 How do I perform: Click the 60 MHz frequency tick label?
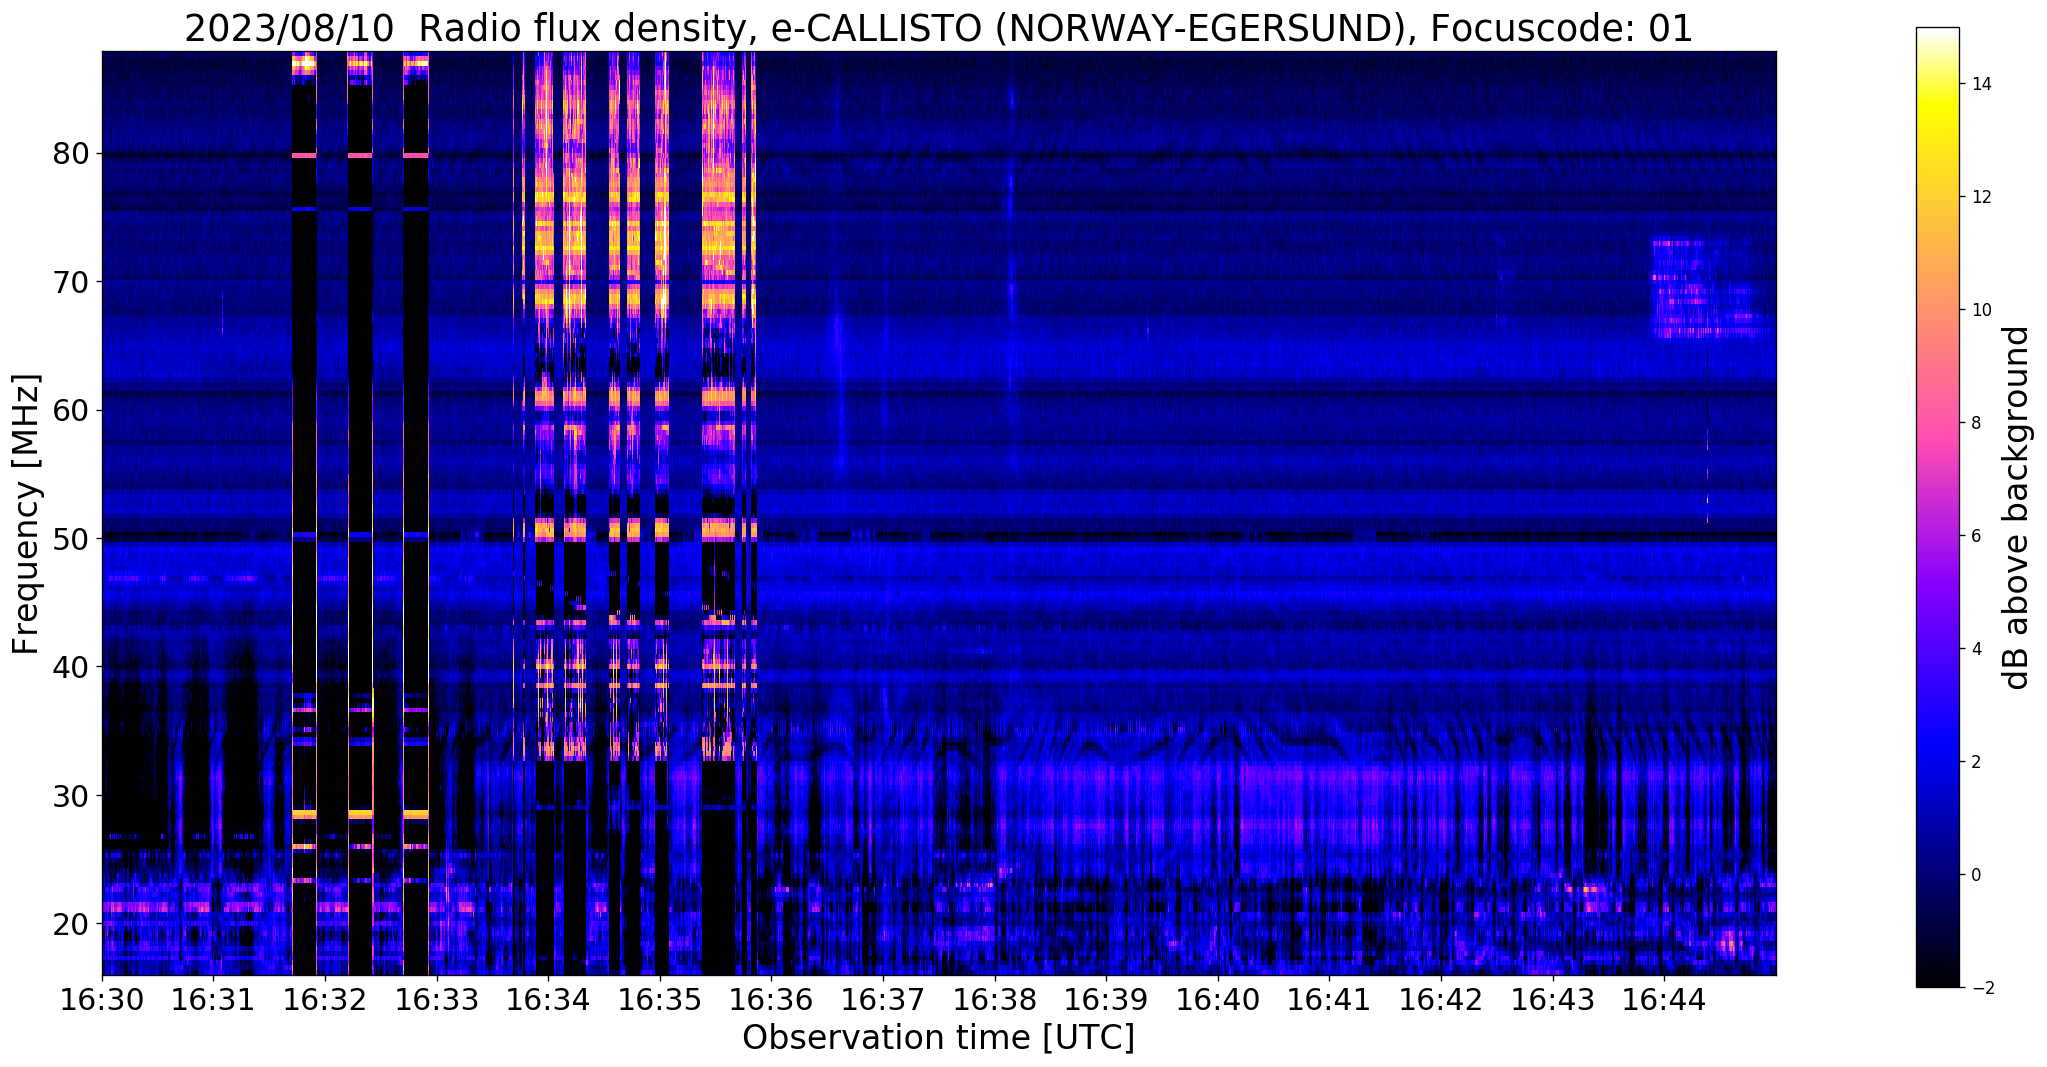click(71, 410)
